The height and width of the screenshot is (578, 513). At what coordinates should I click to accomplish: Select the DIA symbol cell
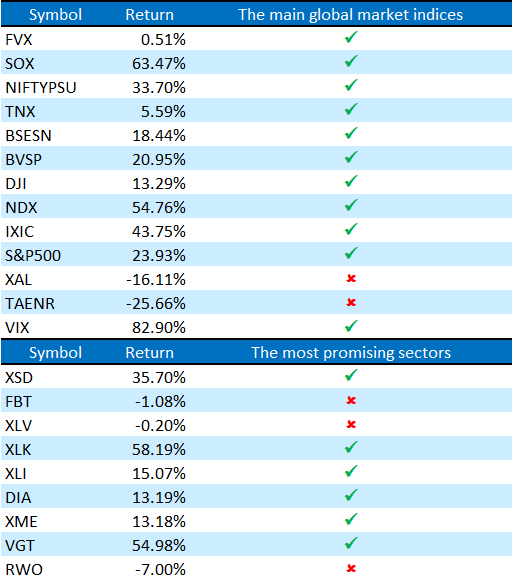[x=55, y=497]
